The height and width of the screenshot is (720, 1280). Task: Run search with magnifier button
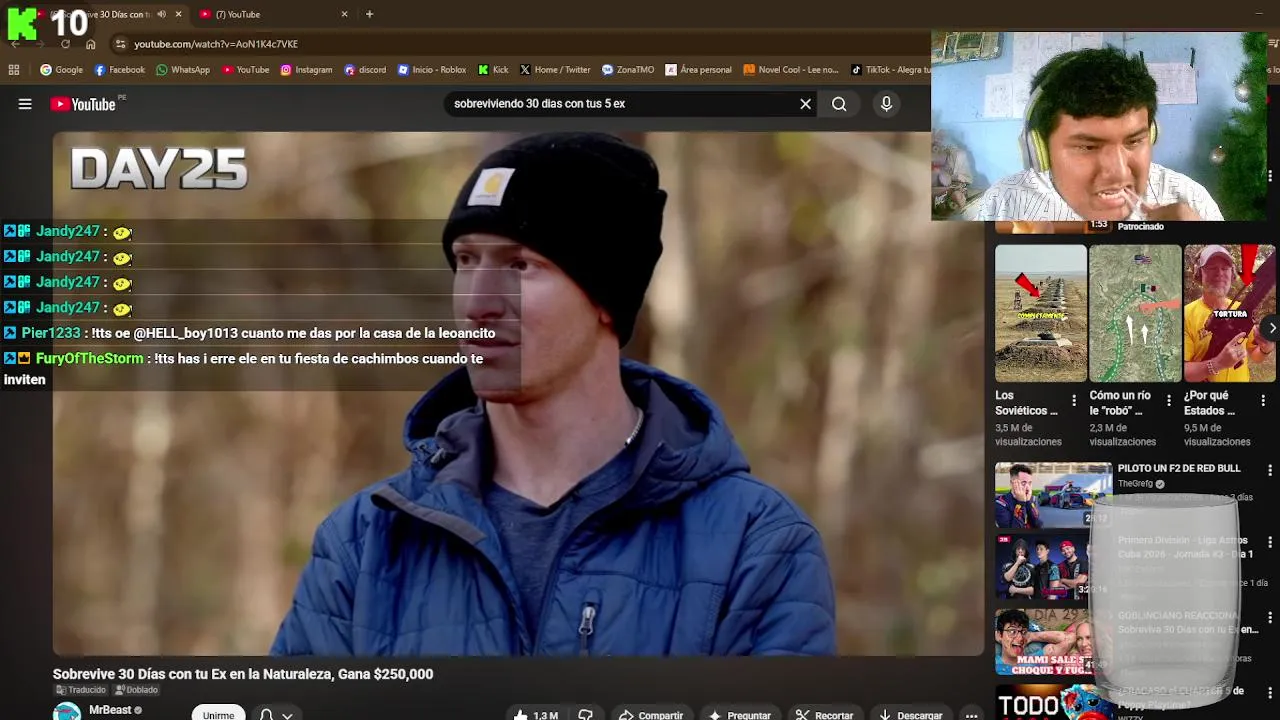(839, 104)
